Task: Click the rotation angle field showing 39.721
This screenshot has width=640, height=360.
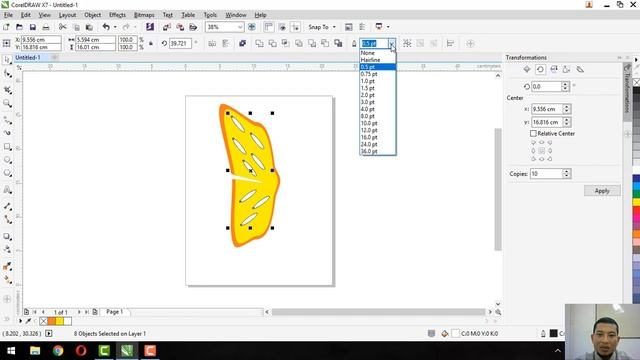Action: [x=180, y=43]
